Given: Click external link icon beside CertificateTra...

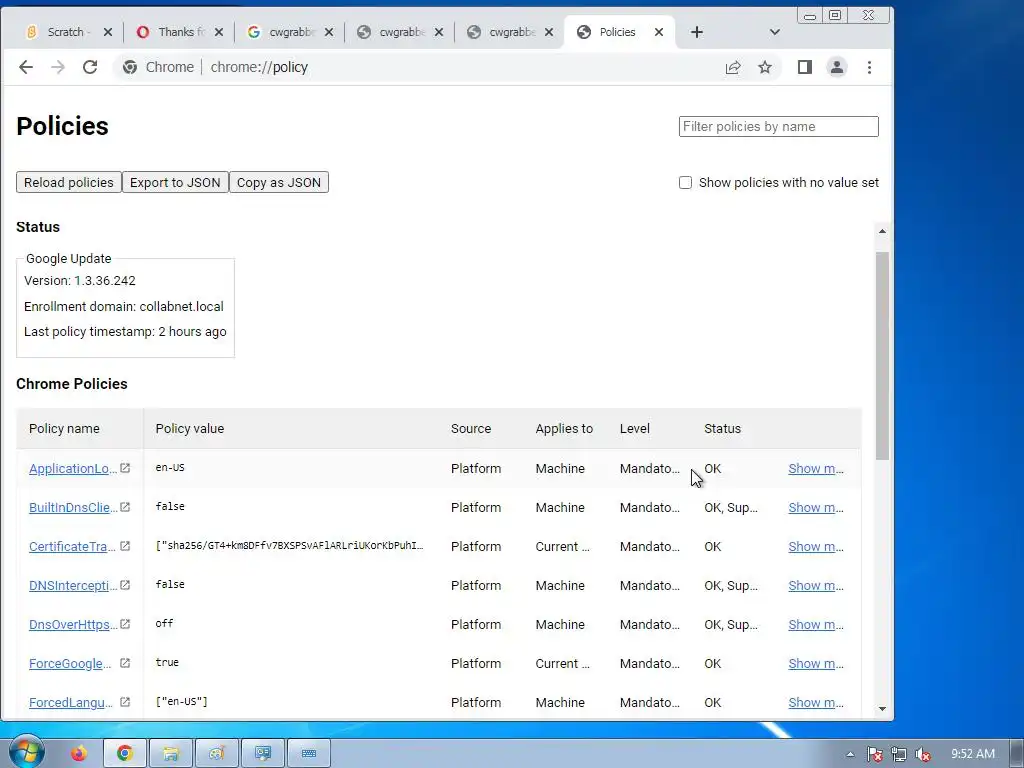Looking at the screenshot, I should [125, 546].
